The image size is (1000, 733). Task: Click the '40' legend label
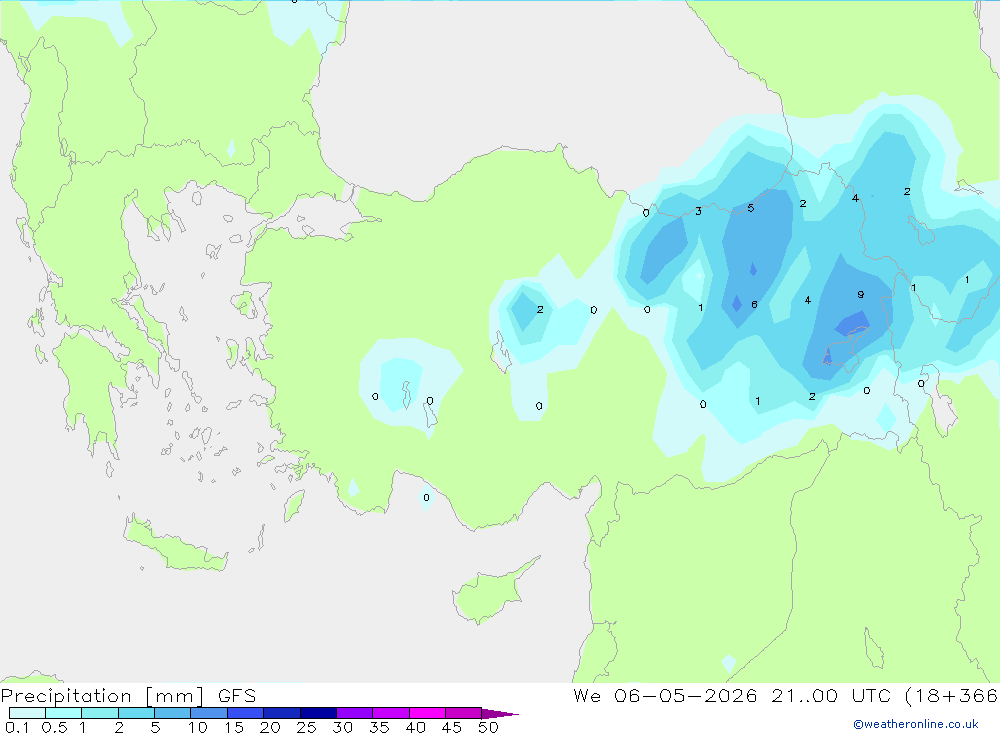(x=415, y=727)
